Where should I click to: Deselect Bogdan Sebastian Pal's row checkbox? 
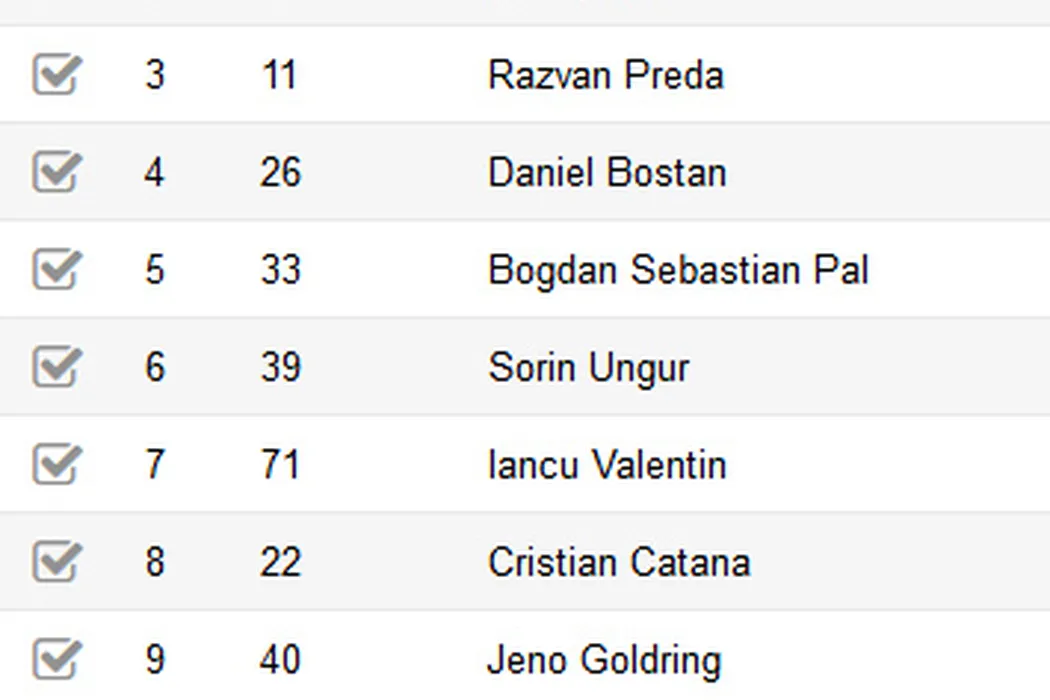click(55, 270)
